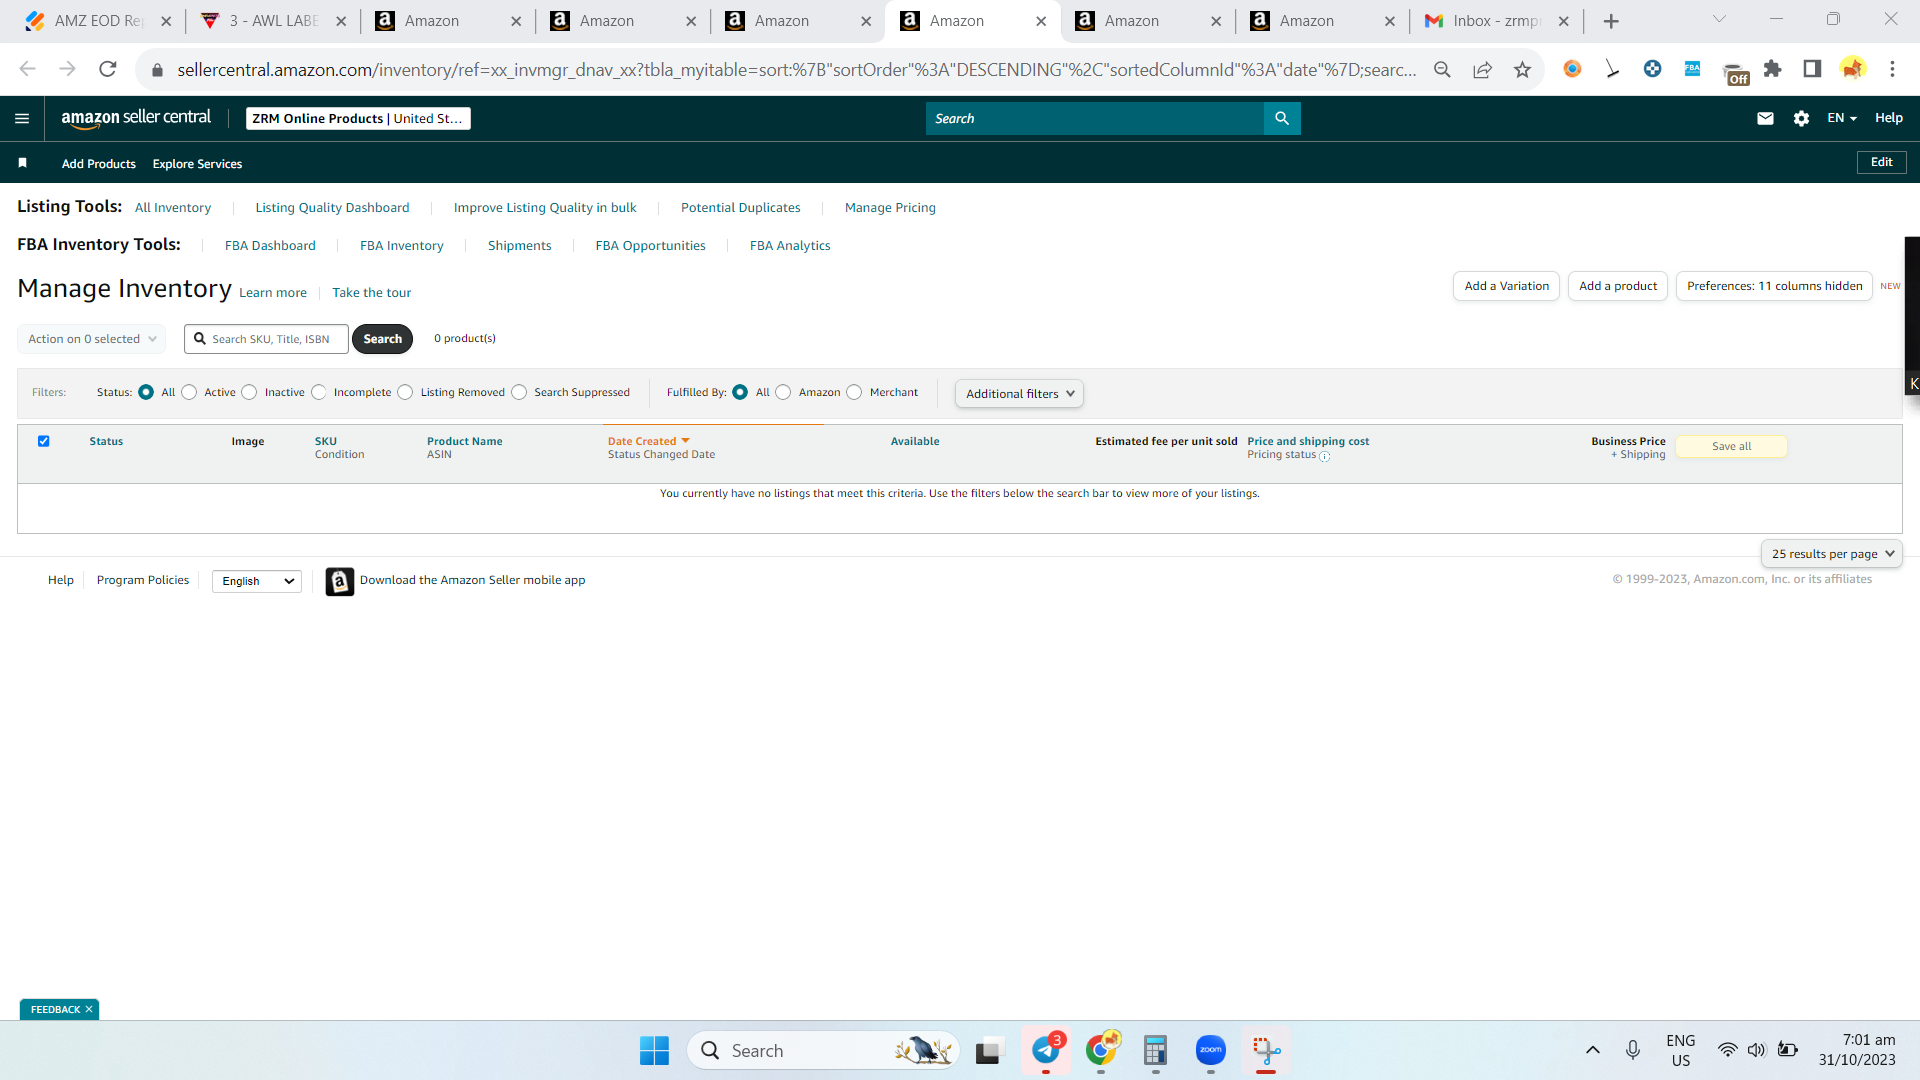Screen dimensions: 1920x1080
Task: Select the Search Suppressed status filter
Action: [x=519, y=392]
